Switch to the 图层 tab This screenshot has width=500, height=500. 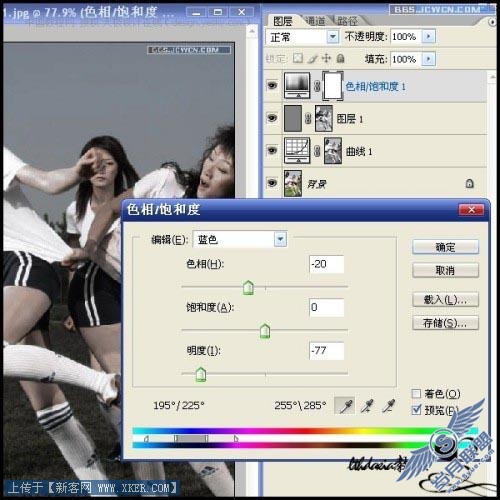coord(283,21)
